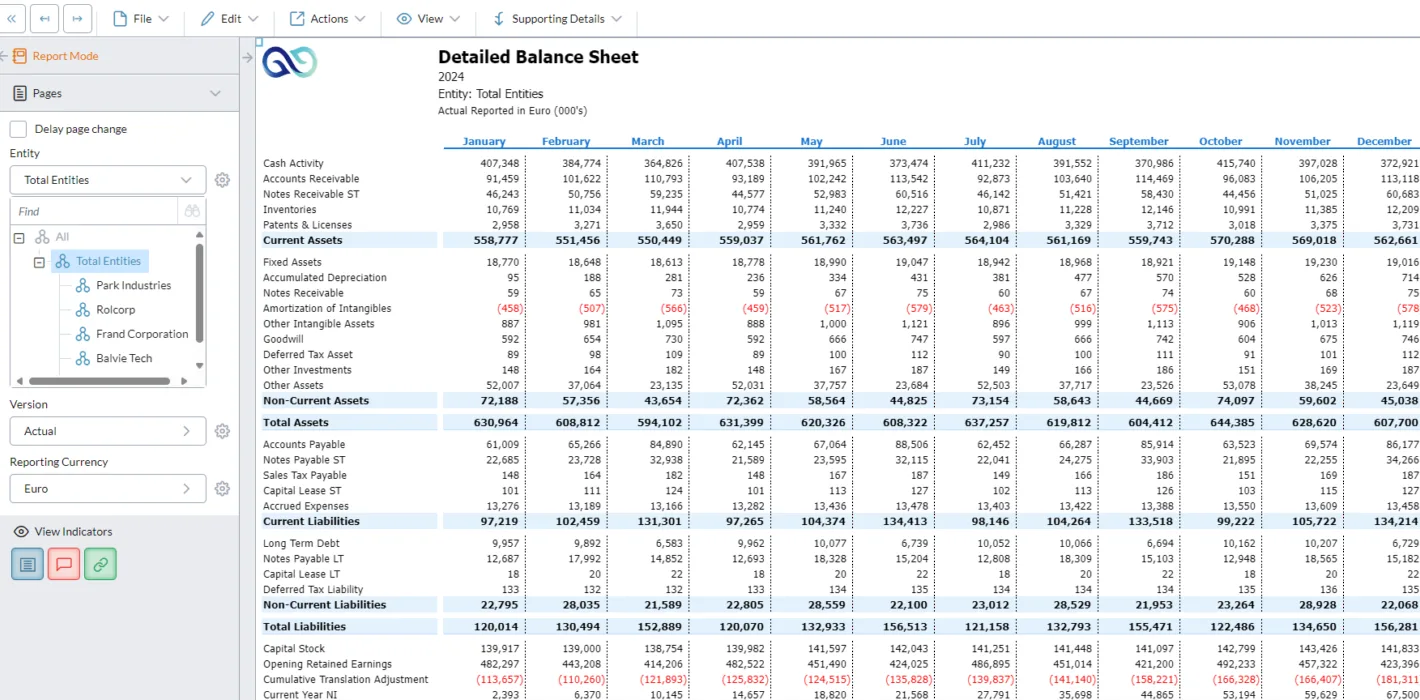Click the Accrued Expenses row label

click(305, 506)
